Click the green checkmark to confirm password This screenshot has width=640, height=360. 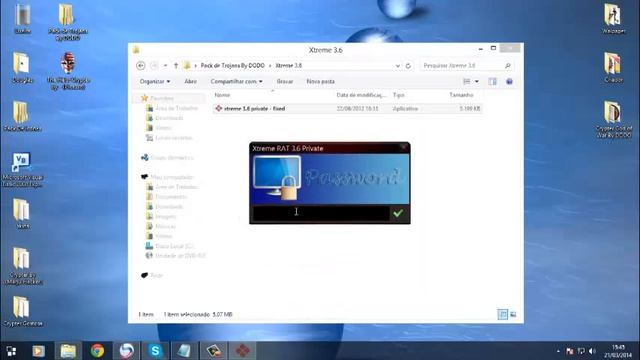click(x=398, y=213)
